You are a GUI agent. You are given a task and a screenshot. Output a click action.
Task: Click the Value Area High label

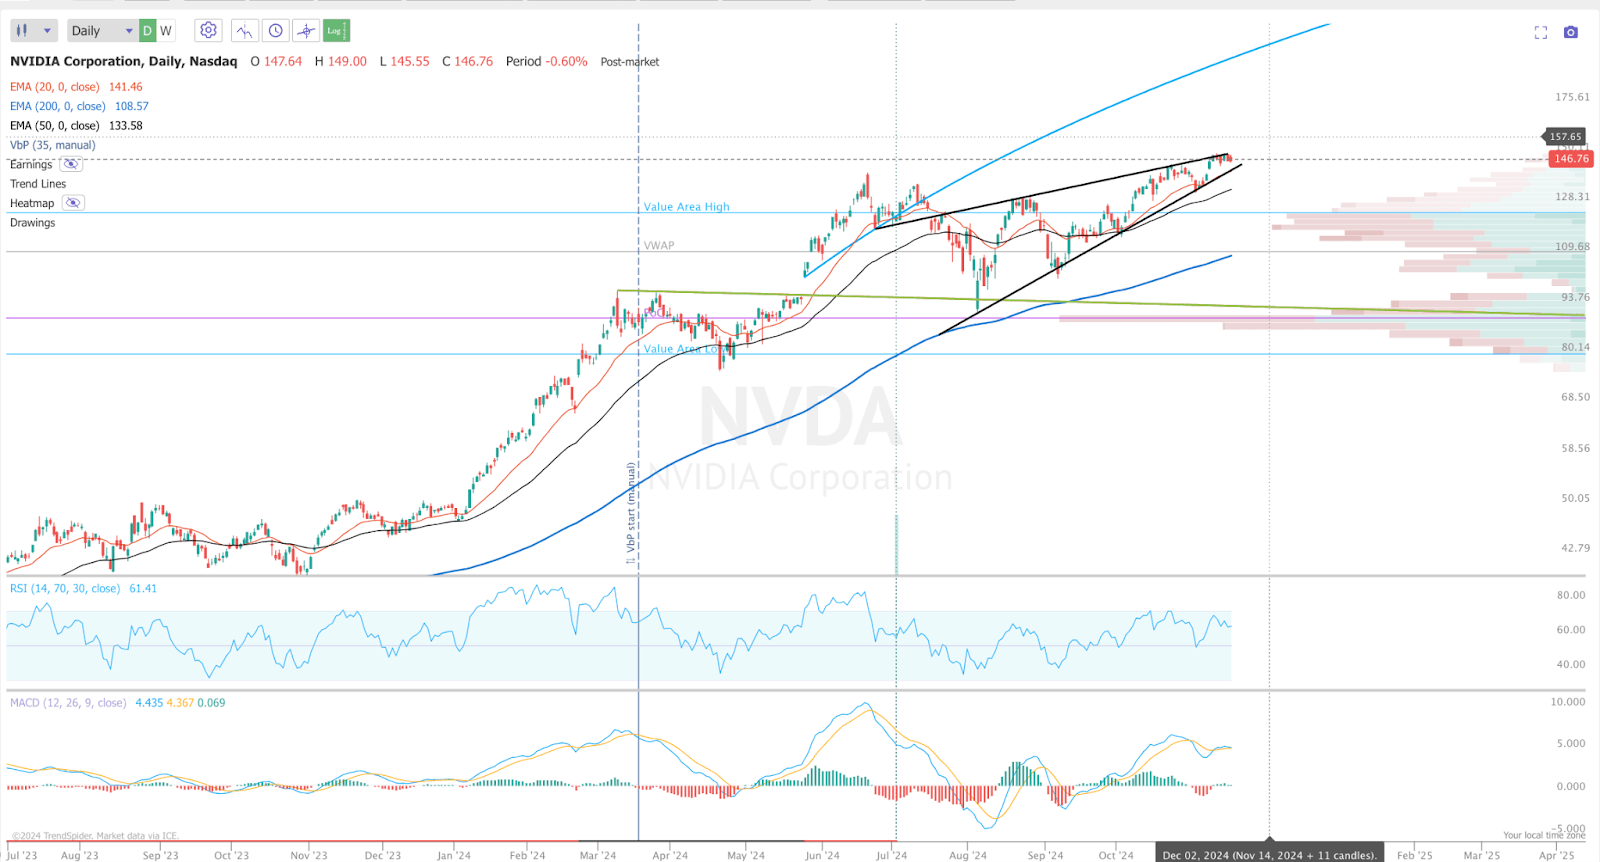[x=687, y=207]
